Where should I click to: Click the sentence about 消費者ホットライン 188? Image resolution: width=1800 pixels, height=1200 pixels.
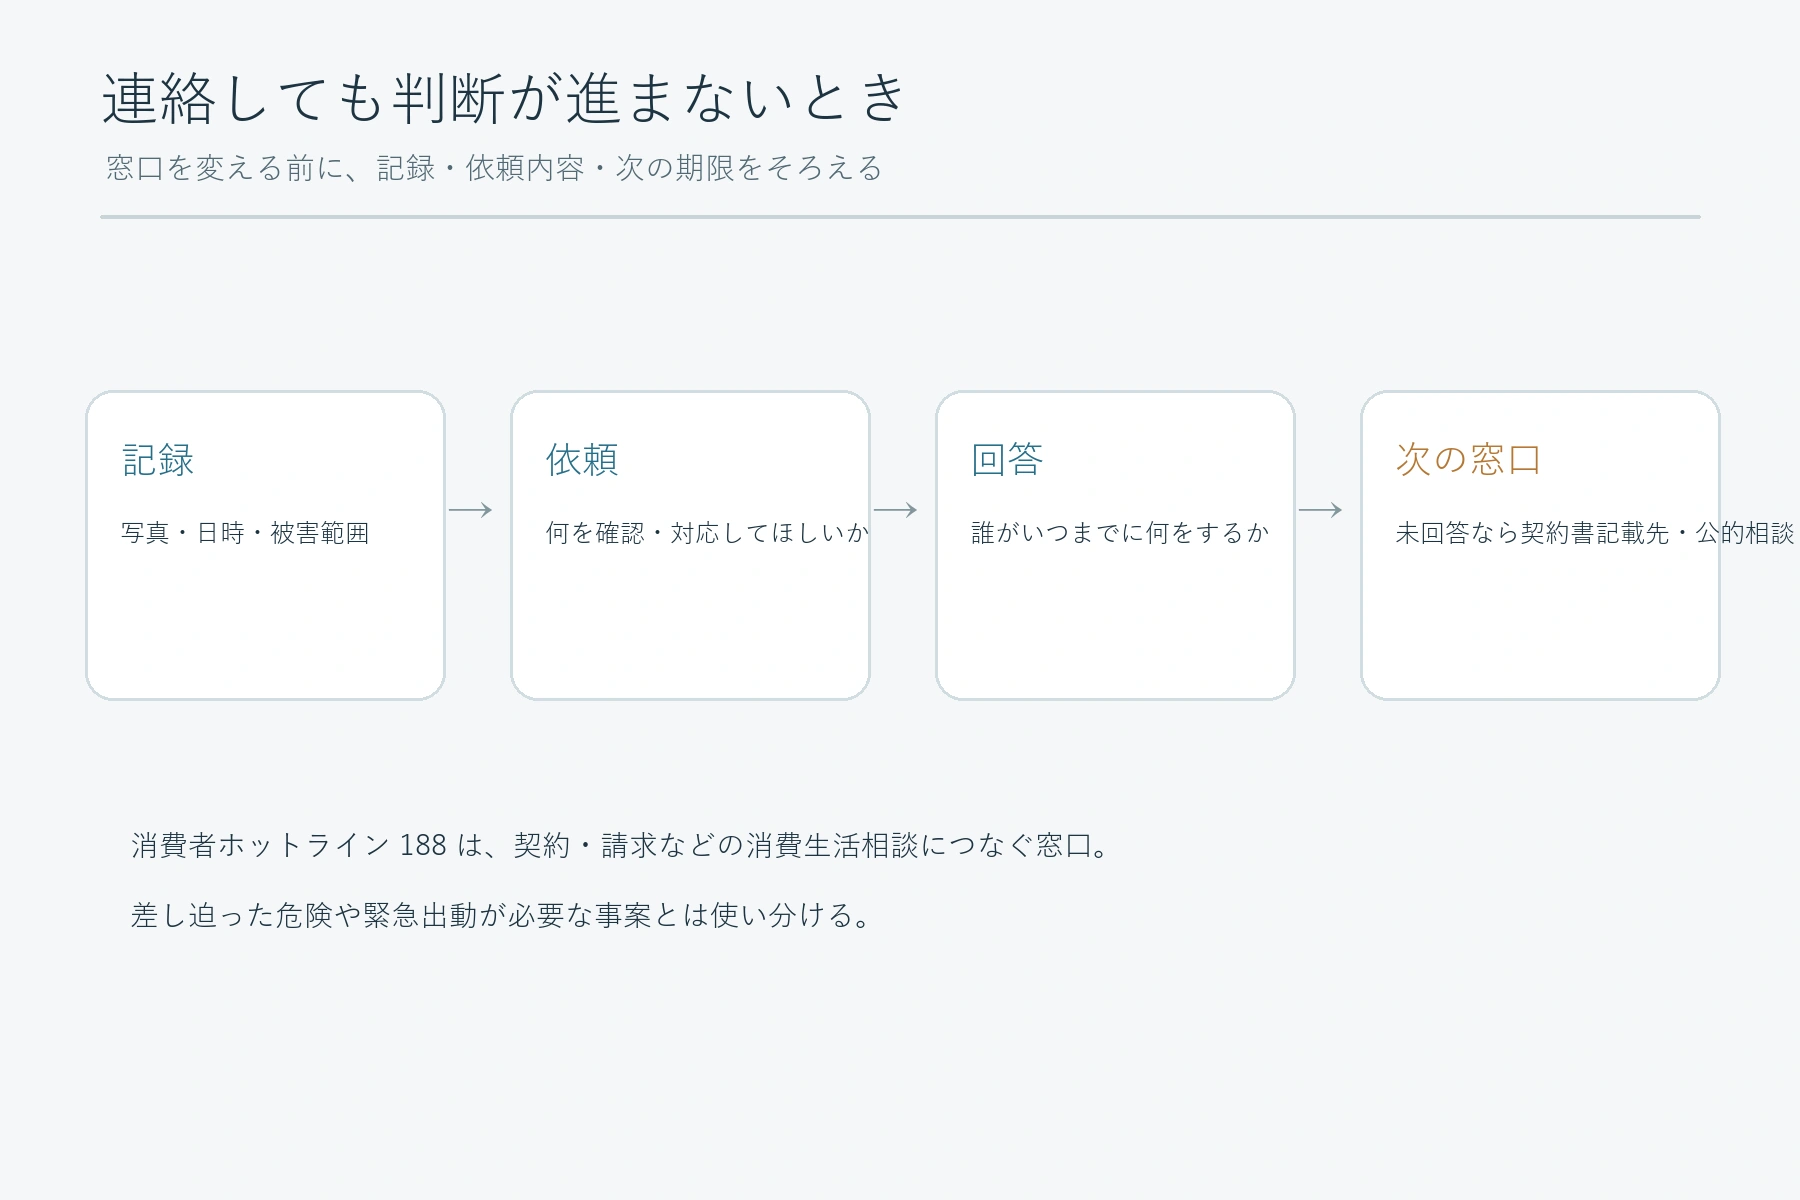[620, 846]
